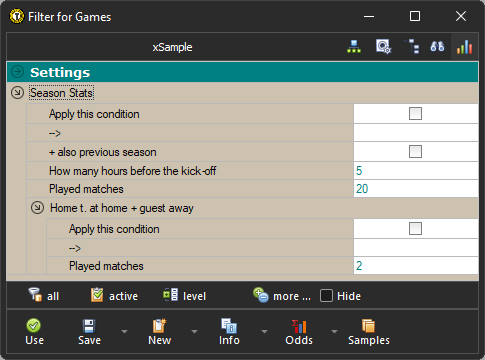Click Use with green checkmark
This screenshot has width=485, height=360.
click(x=34, y=332)
